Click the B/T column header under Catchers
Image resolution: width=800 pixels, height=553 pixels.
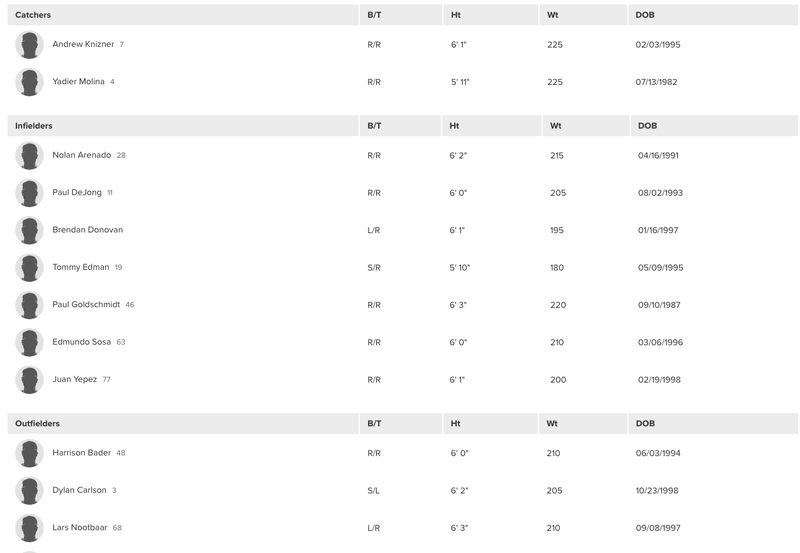pos(374,15)
